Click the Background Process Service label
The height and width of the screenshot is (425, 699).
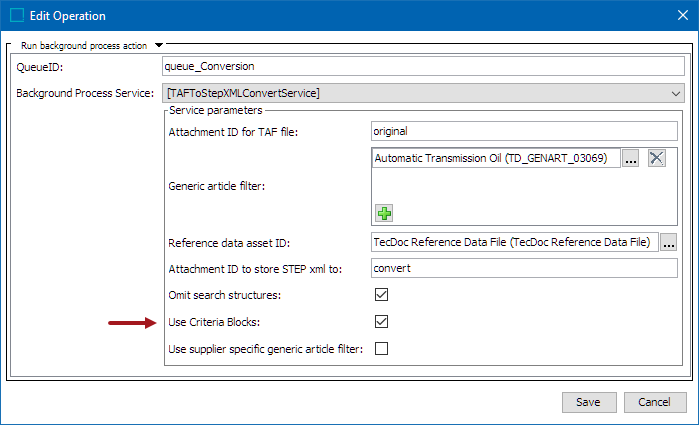[85, 93]
